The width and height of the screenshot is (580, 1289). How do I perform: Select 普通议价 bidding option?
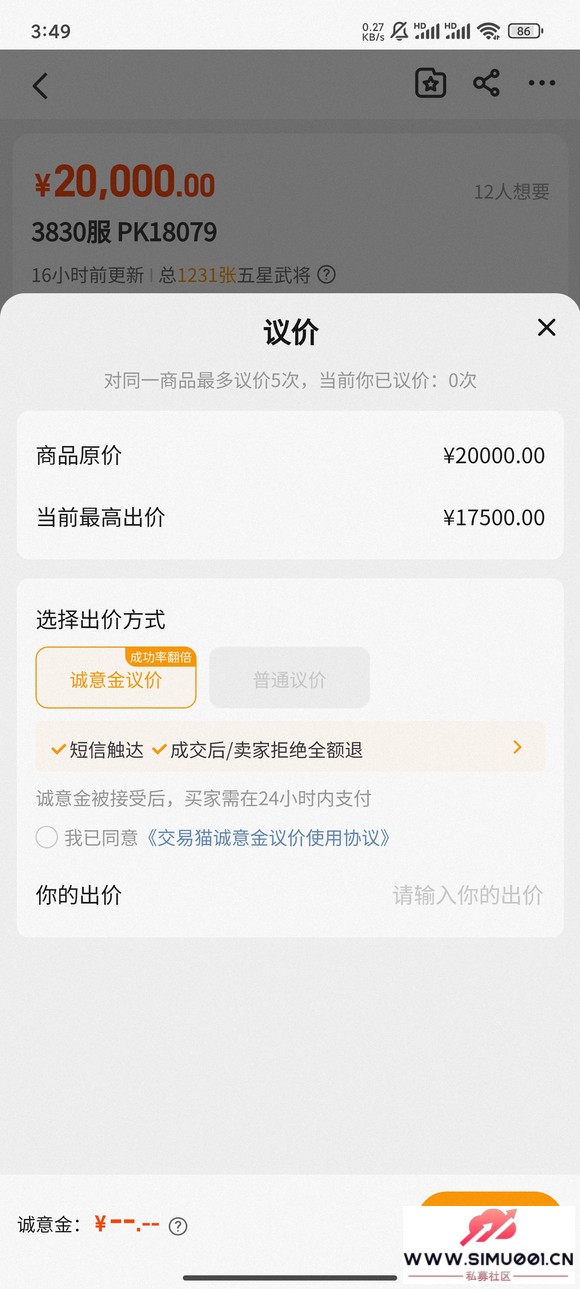coord(290,678)
